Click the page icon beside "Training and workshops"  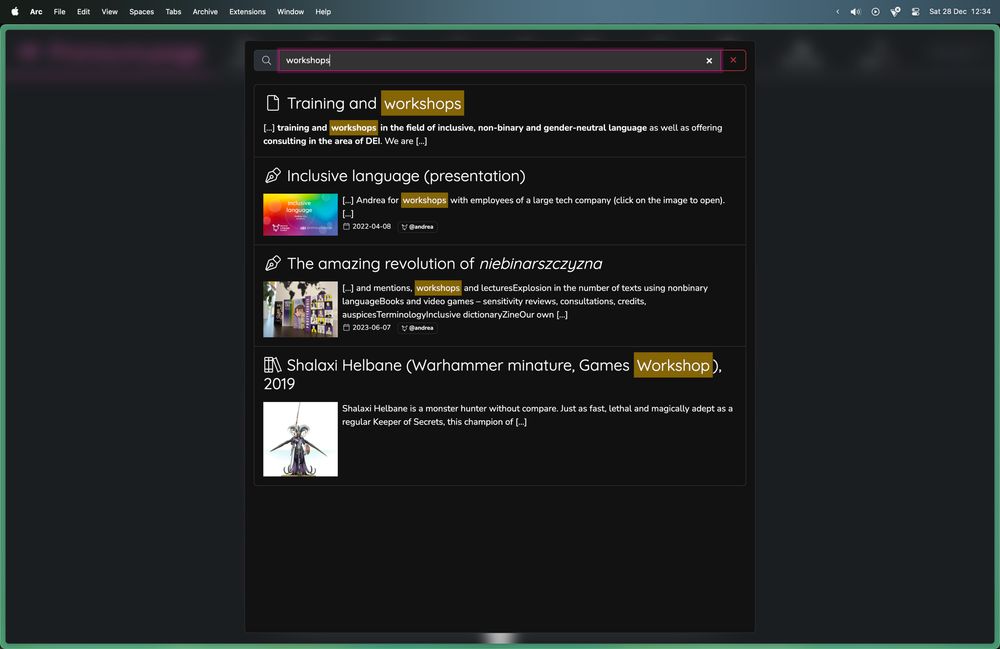coord(273,103)
